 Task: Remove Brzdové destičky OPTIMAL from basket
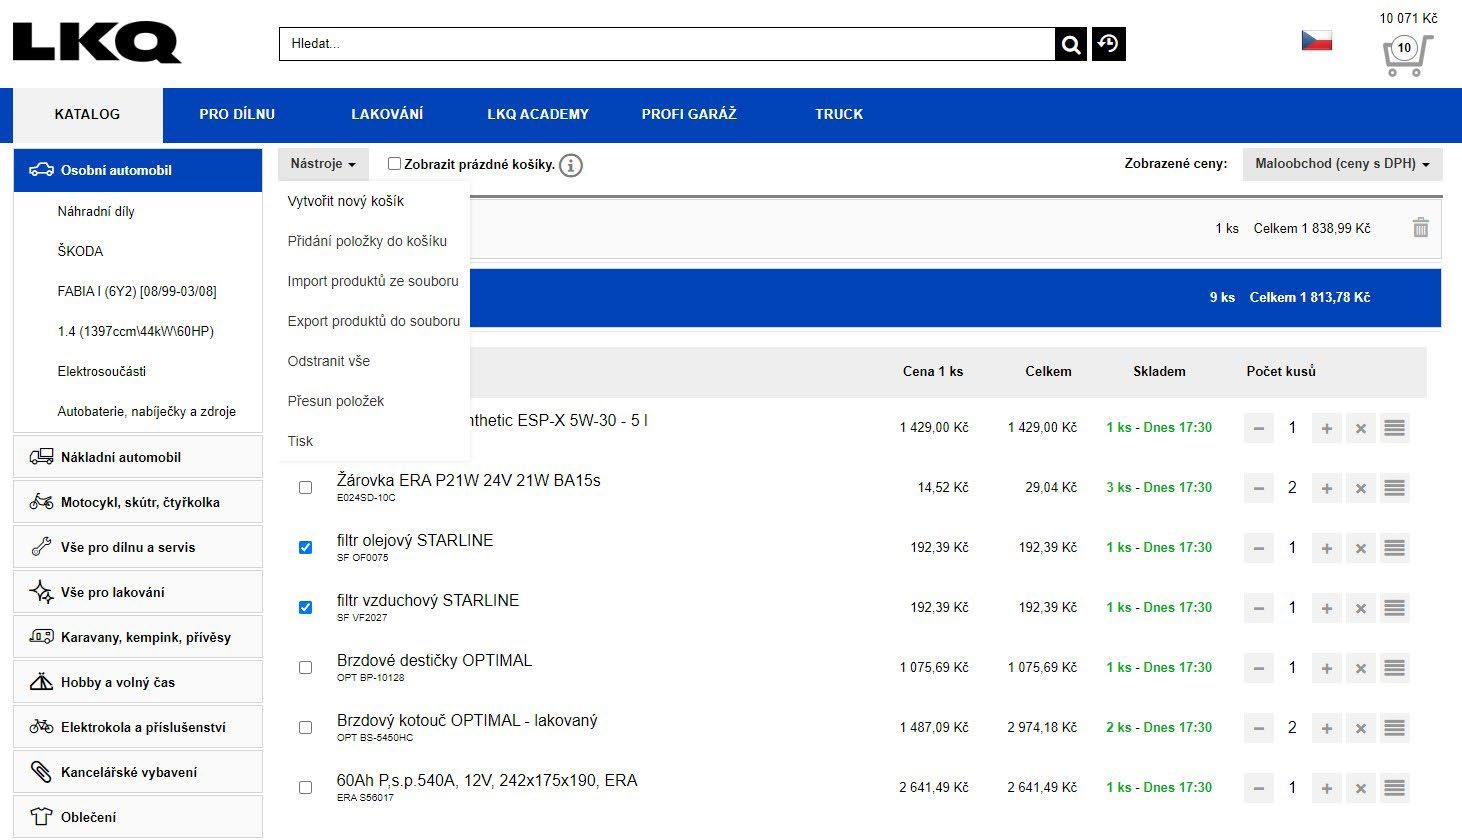[1360, 668]
